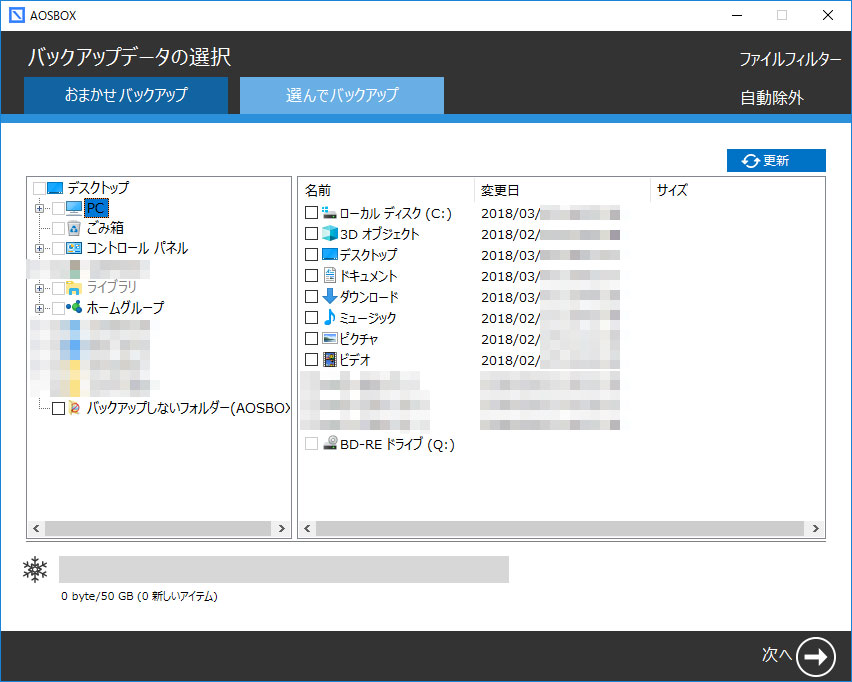Sort by 変更日 column header
This screenshot has width=852, height=682.
click(500, 190)
